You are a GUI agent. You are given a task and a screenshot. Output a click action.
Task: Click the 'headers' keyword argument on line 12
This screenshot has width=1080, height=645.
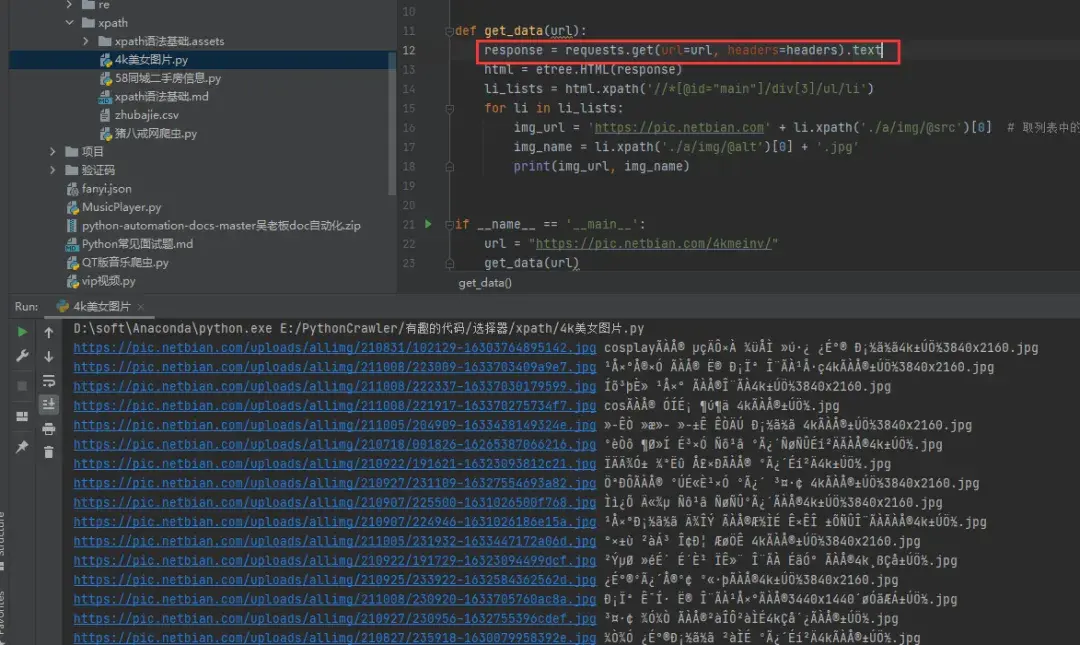pyautogui.click(x=753, y=50)
